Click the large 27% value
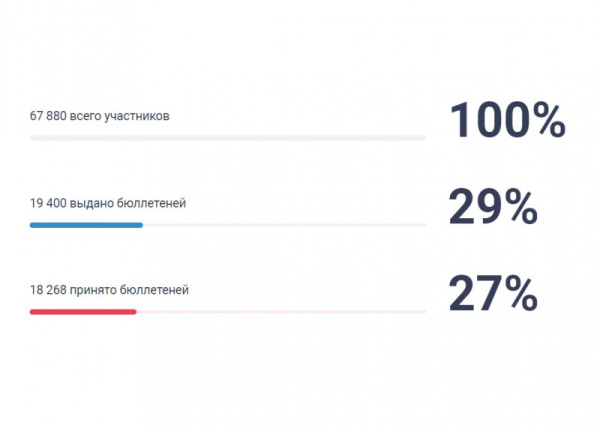 pos(493,294)
